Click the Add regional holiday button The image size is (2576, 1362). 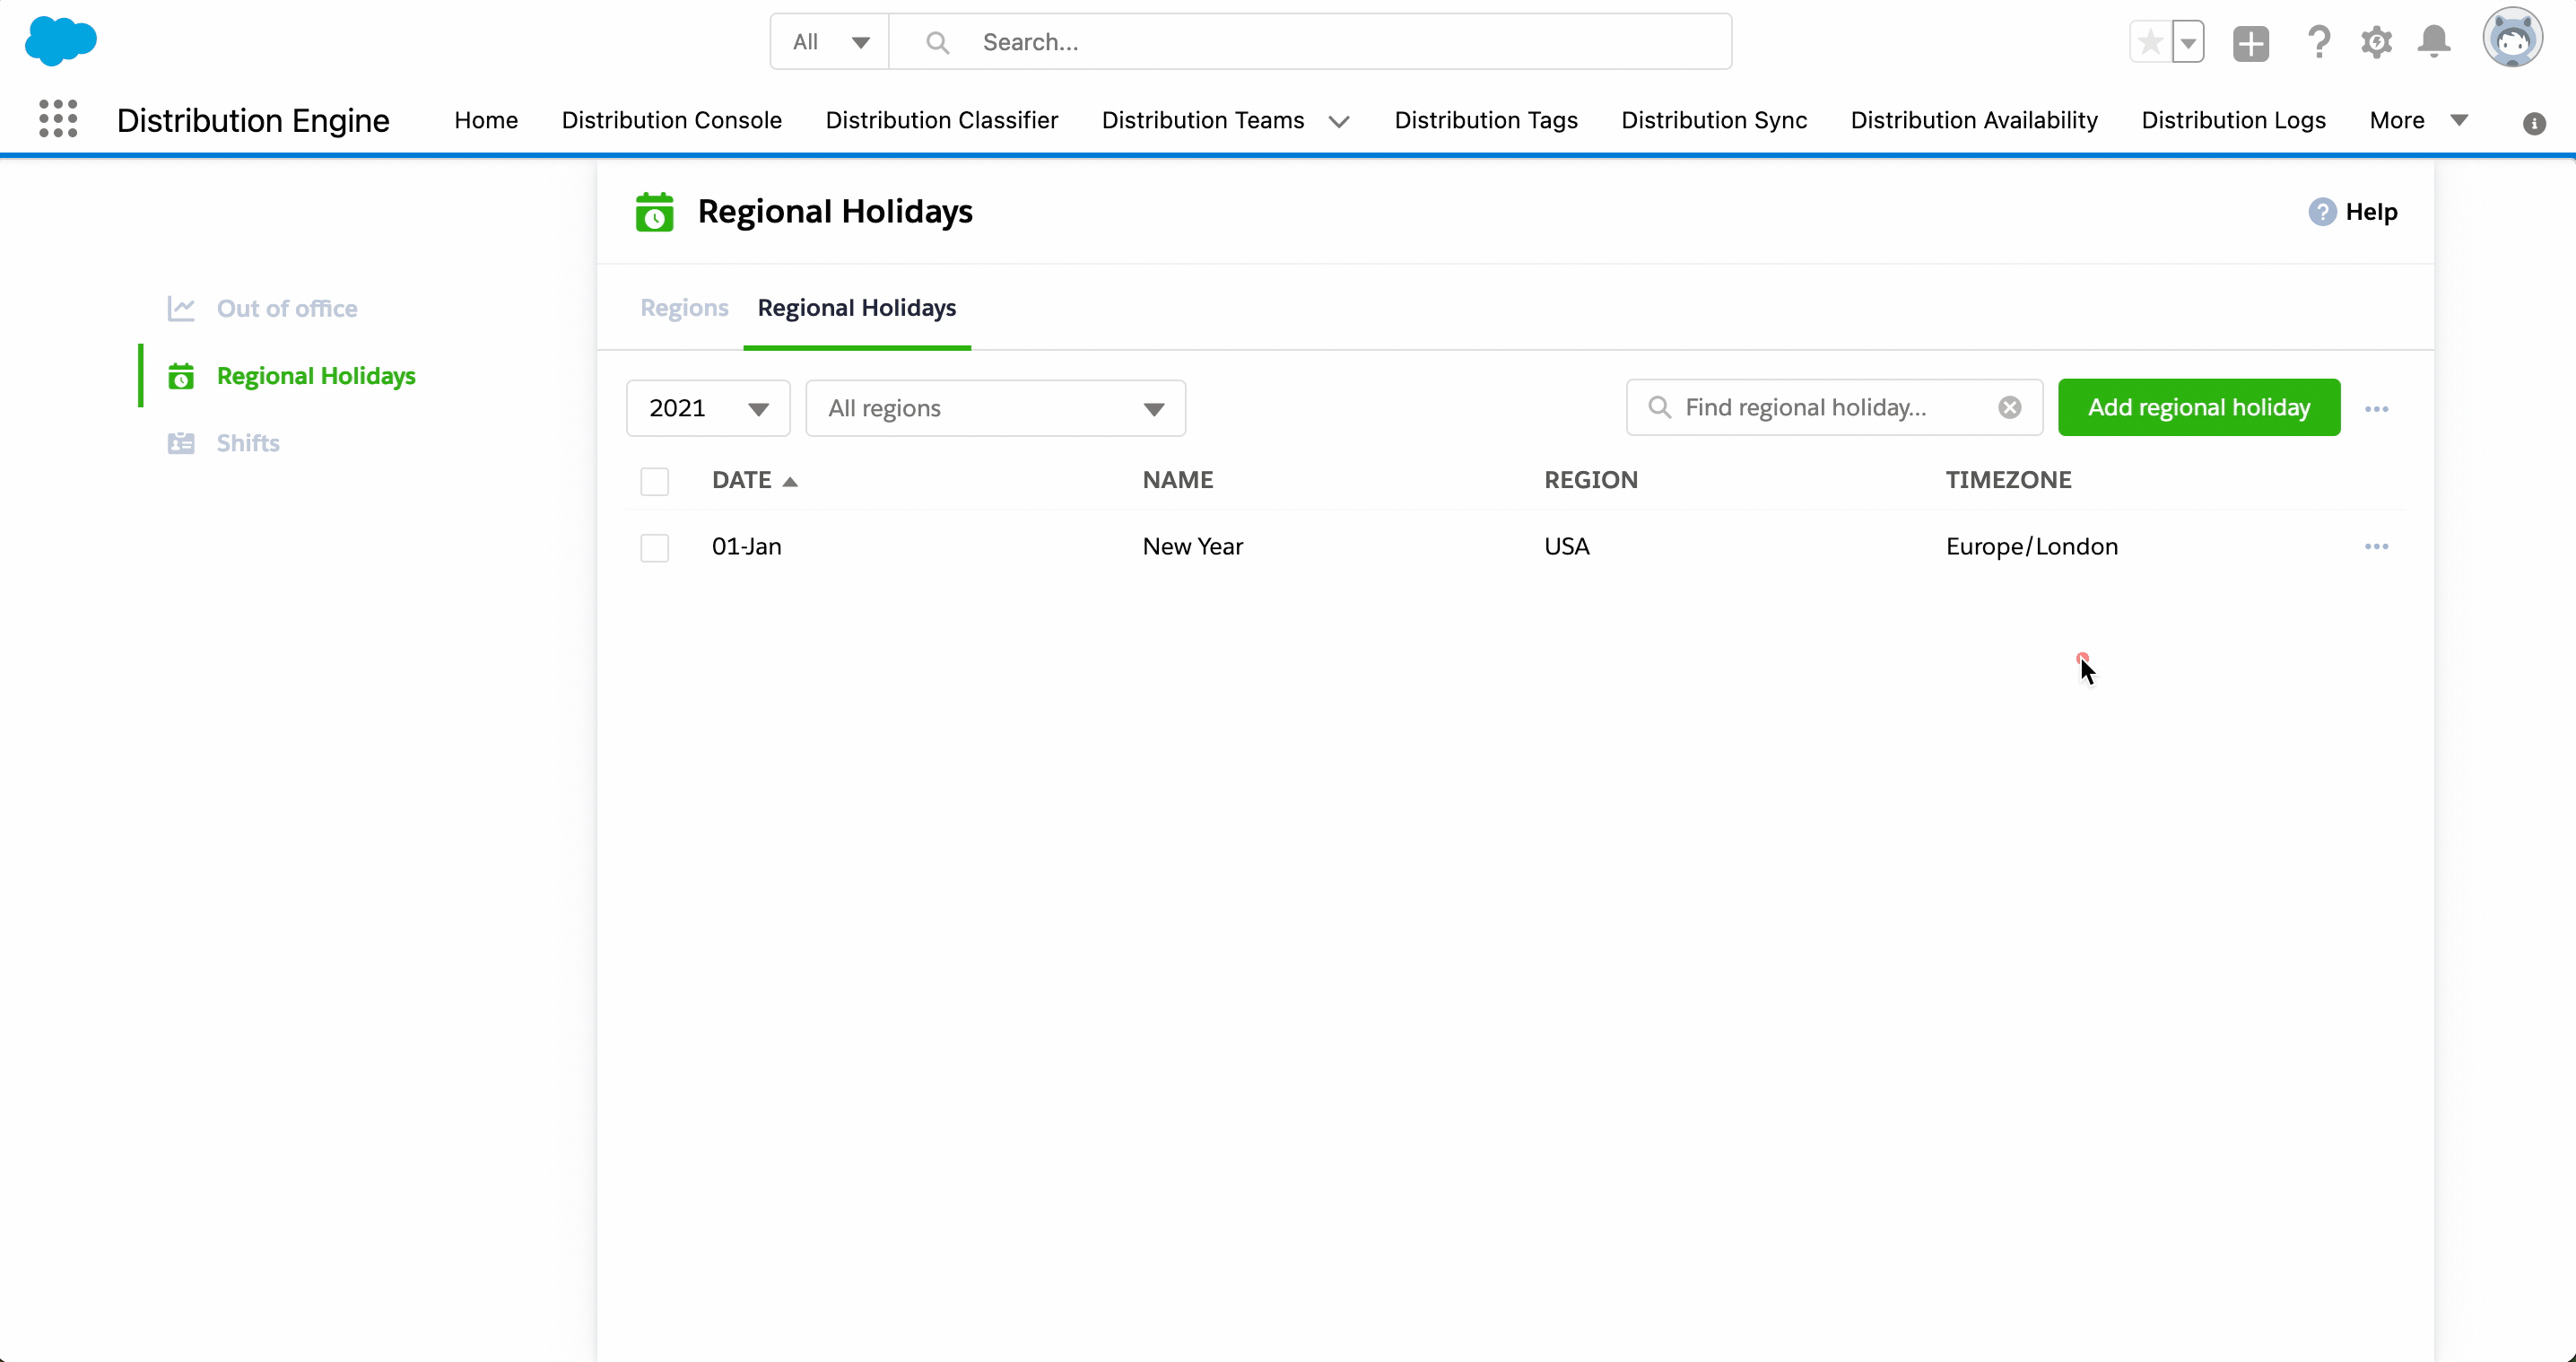2197,407
